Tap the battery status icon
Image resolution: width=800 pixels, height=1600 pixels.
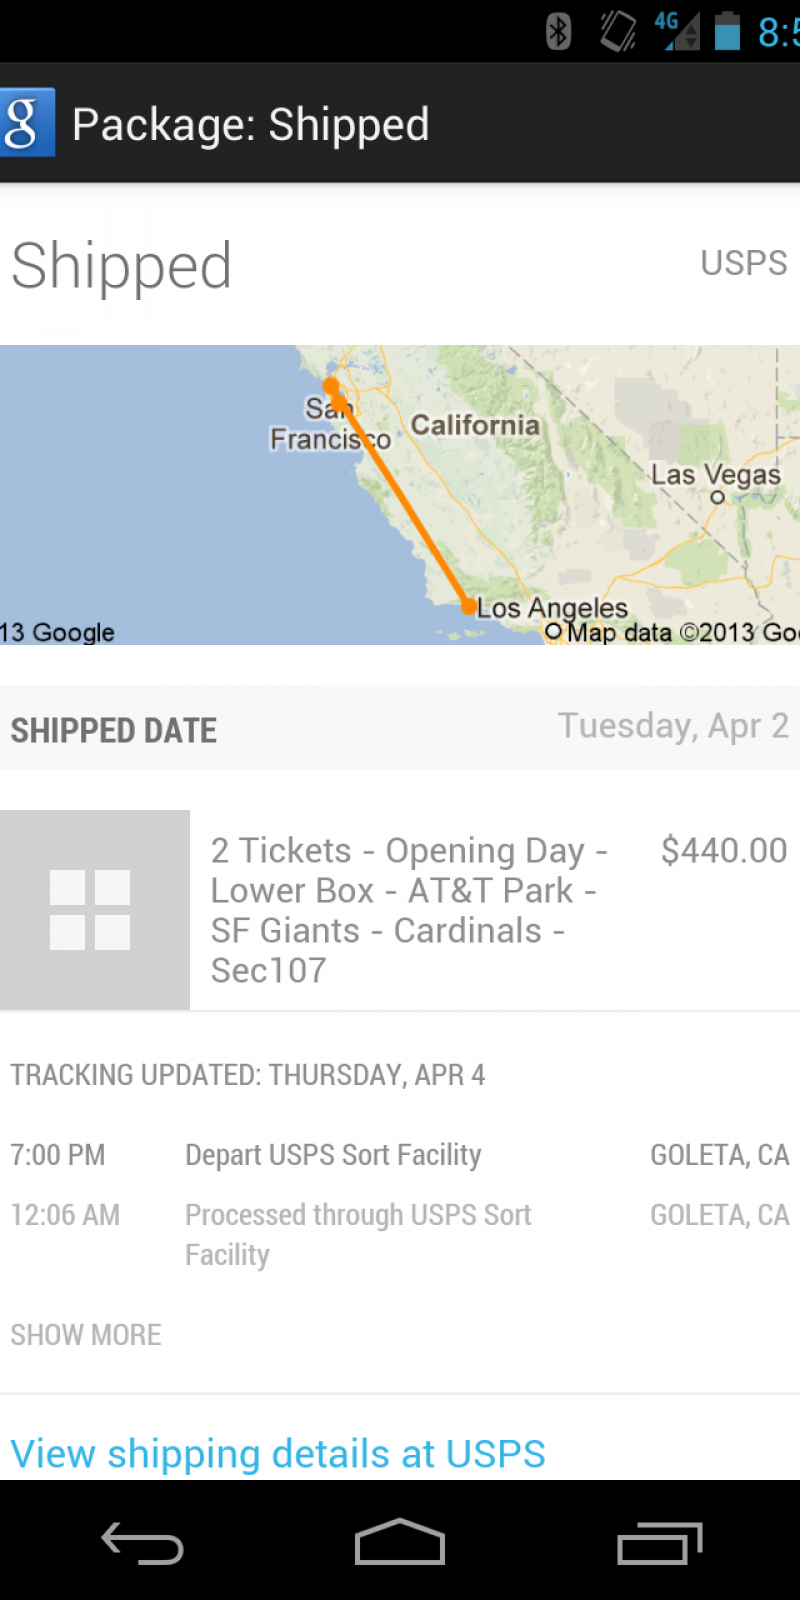(727, 31)
